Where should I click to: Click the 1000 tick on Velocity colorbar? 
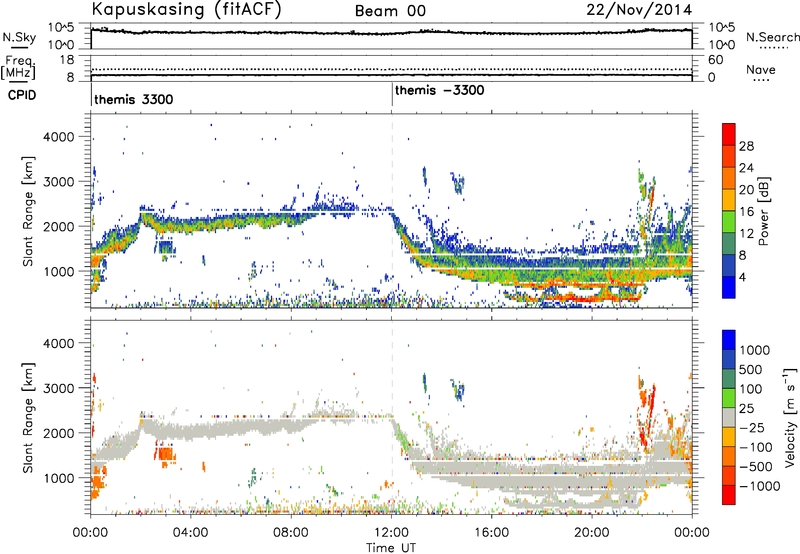point(754,350)
